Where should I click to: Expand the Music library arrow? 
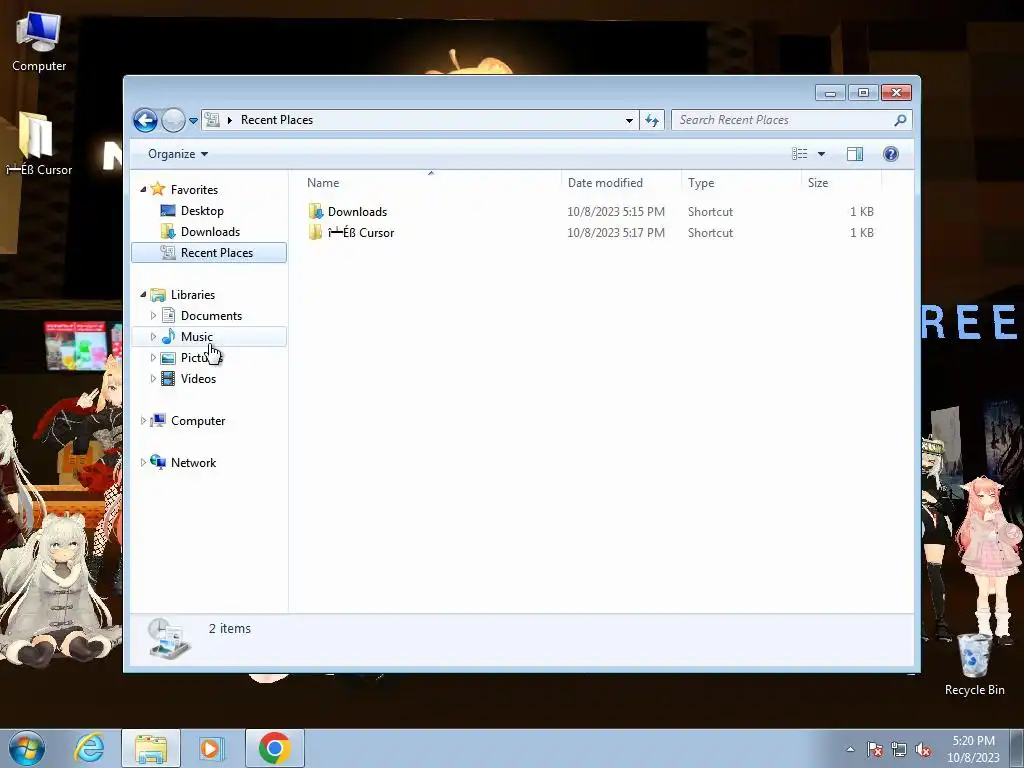tap(153, 336)
